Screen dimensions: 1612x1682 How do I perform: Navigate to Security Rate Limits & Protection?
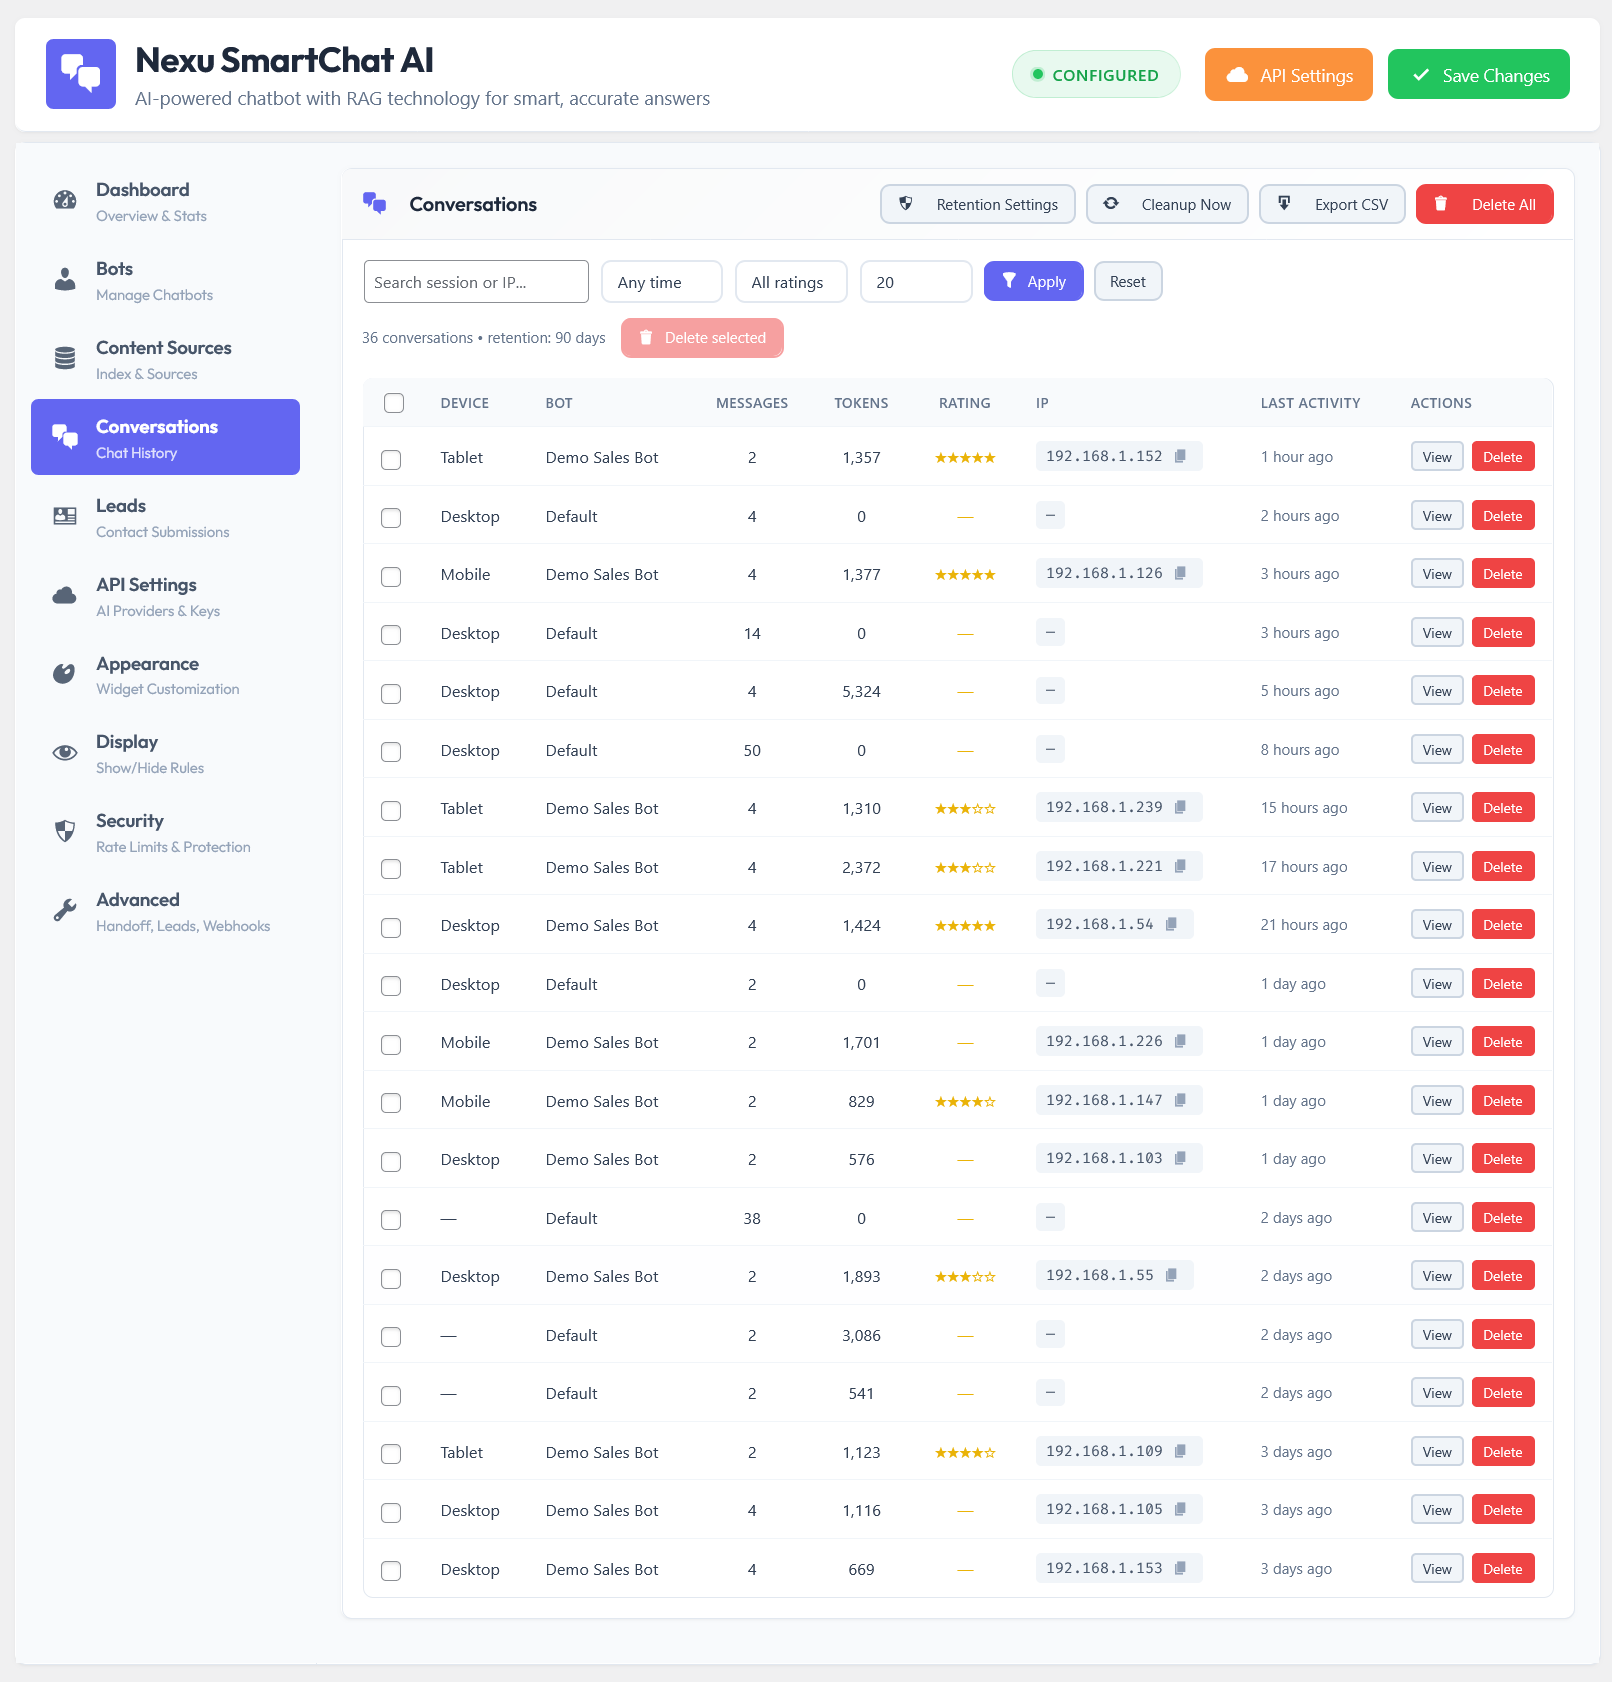[166, 832]
